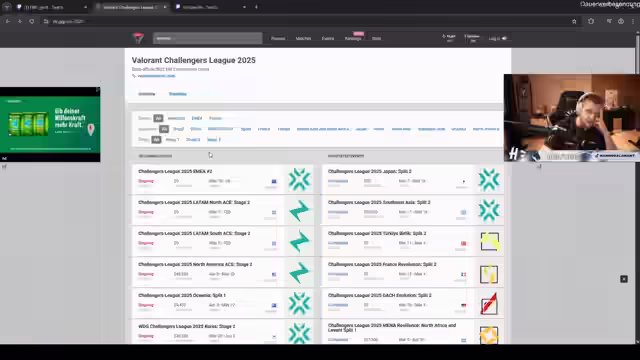Viewport: 640px width, 360px height.
Task: Click the streamer webcam overlay
Action: click(572, 118)
